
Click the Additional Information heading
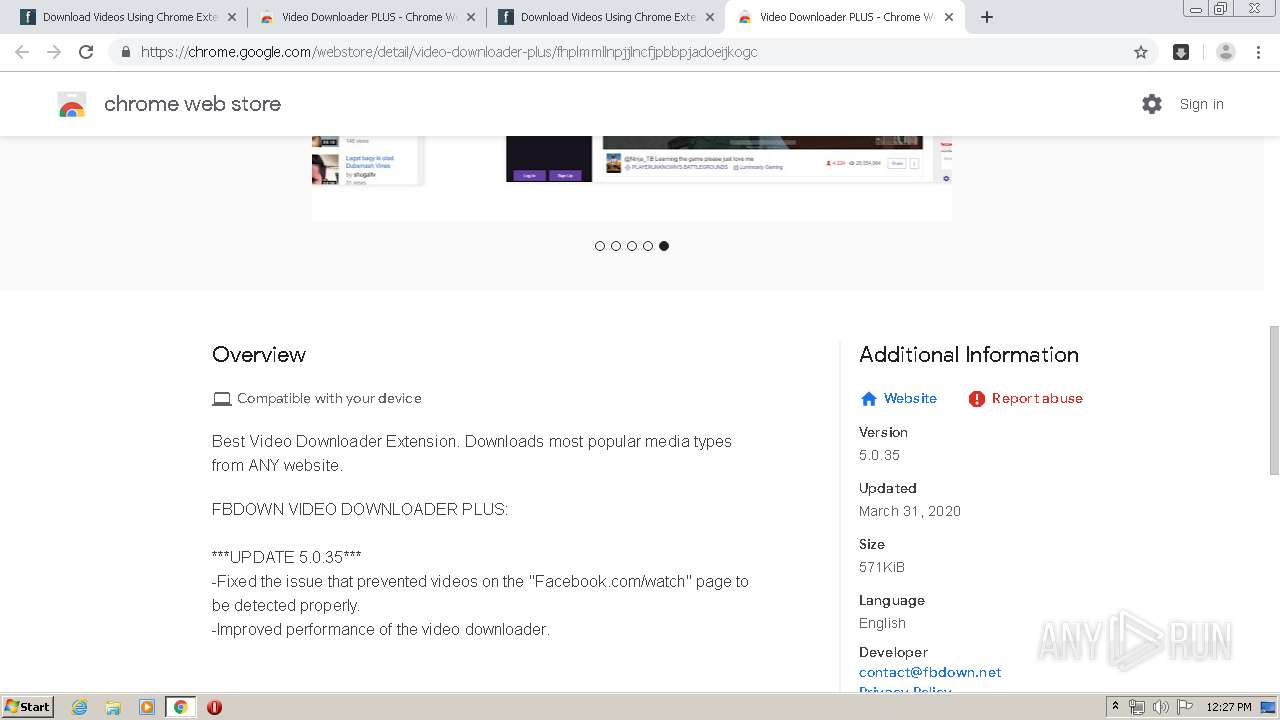click(969, 355)
